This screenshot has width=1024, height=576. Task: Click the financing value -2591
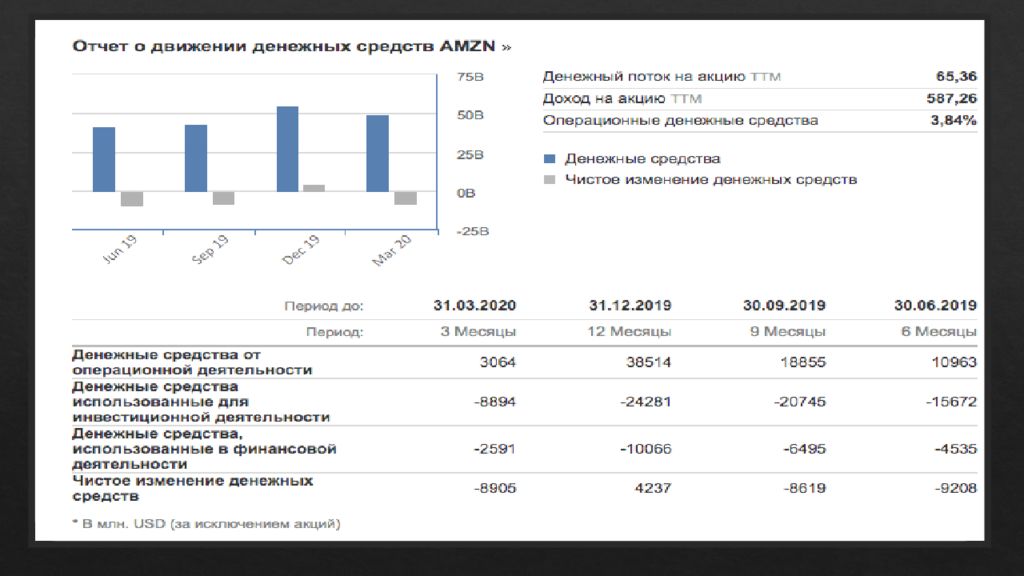494,449
